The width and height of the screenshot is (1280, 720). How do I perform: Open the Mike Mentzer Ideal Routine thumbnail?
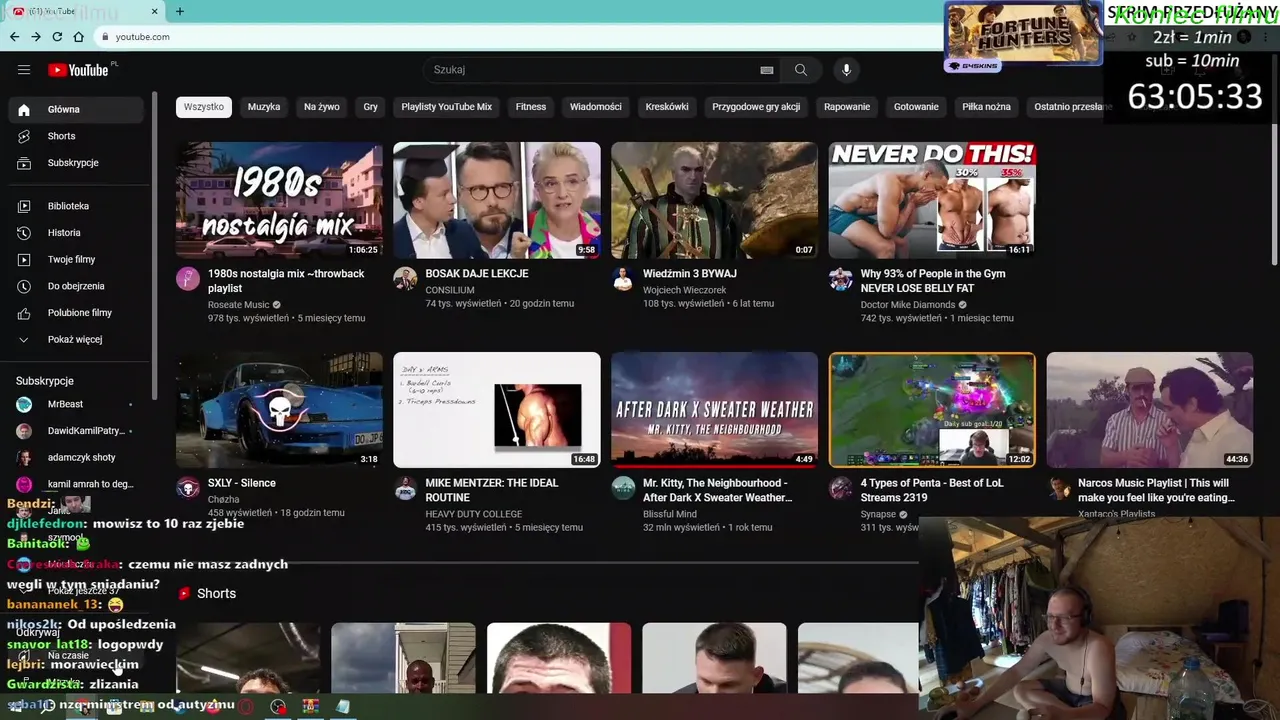pyautogui.click(x=497, y=410)
